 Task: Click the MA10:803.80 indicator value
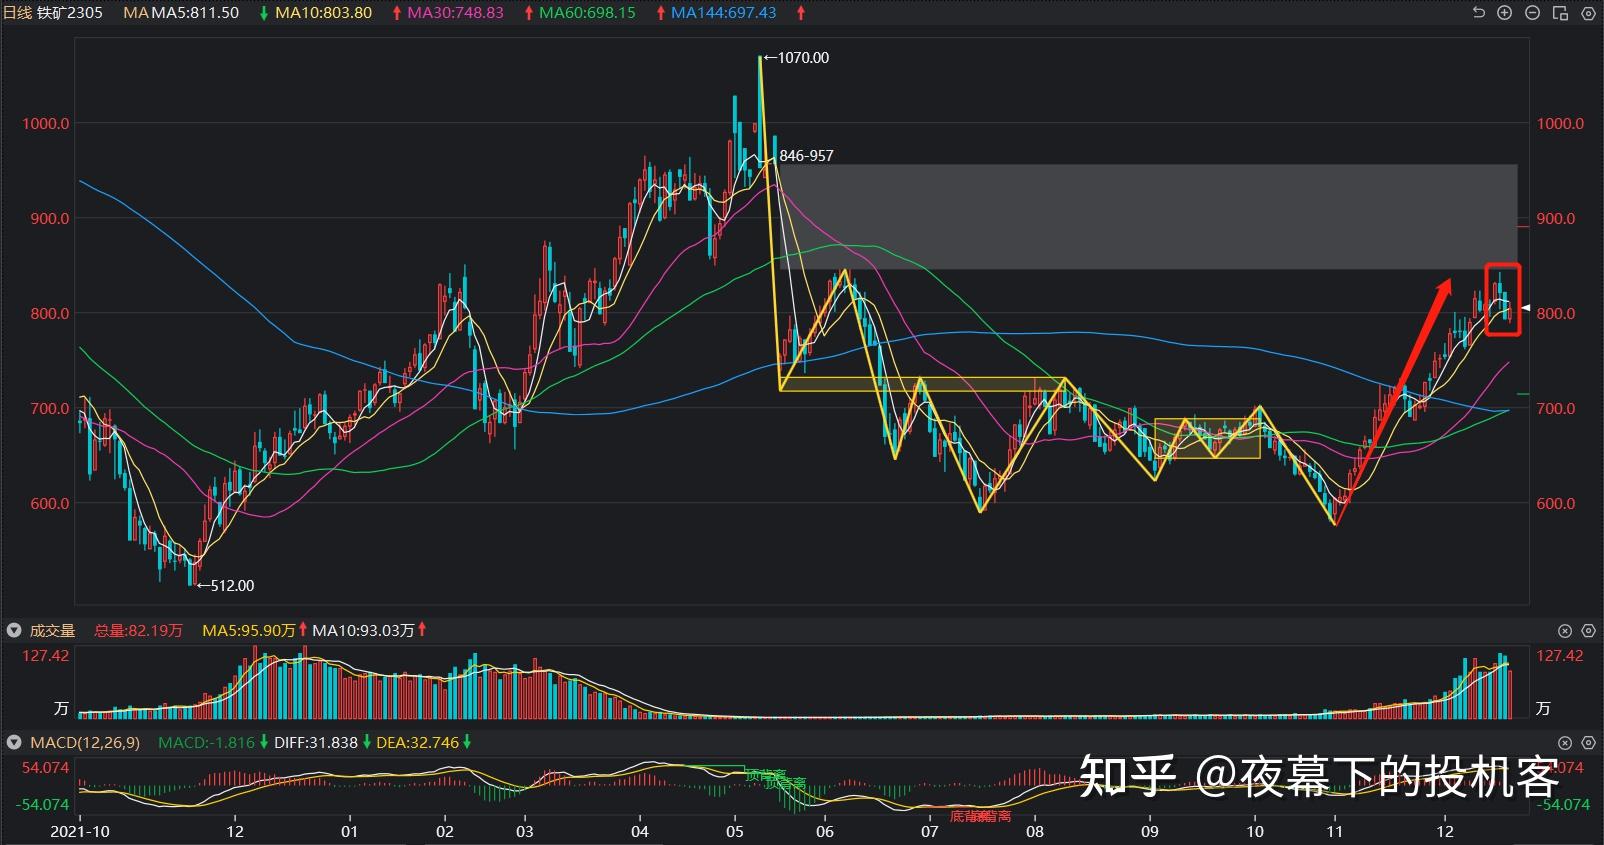pyautogui.click(x=323, y=13)
